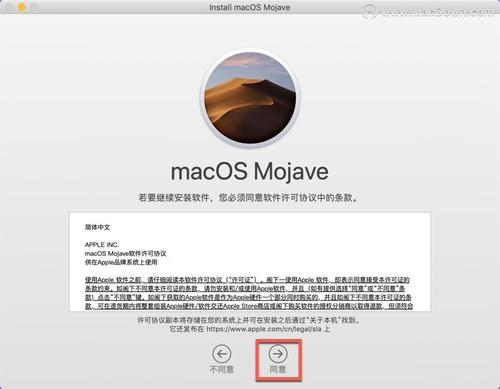The image size is (500, 389).
Task: Click the 若要继续安装软件 instruction text
Action: (249, 198)
